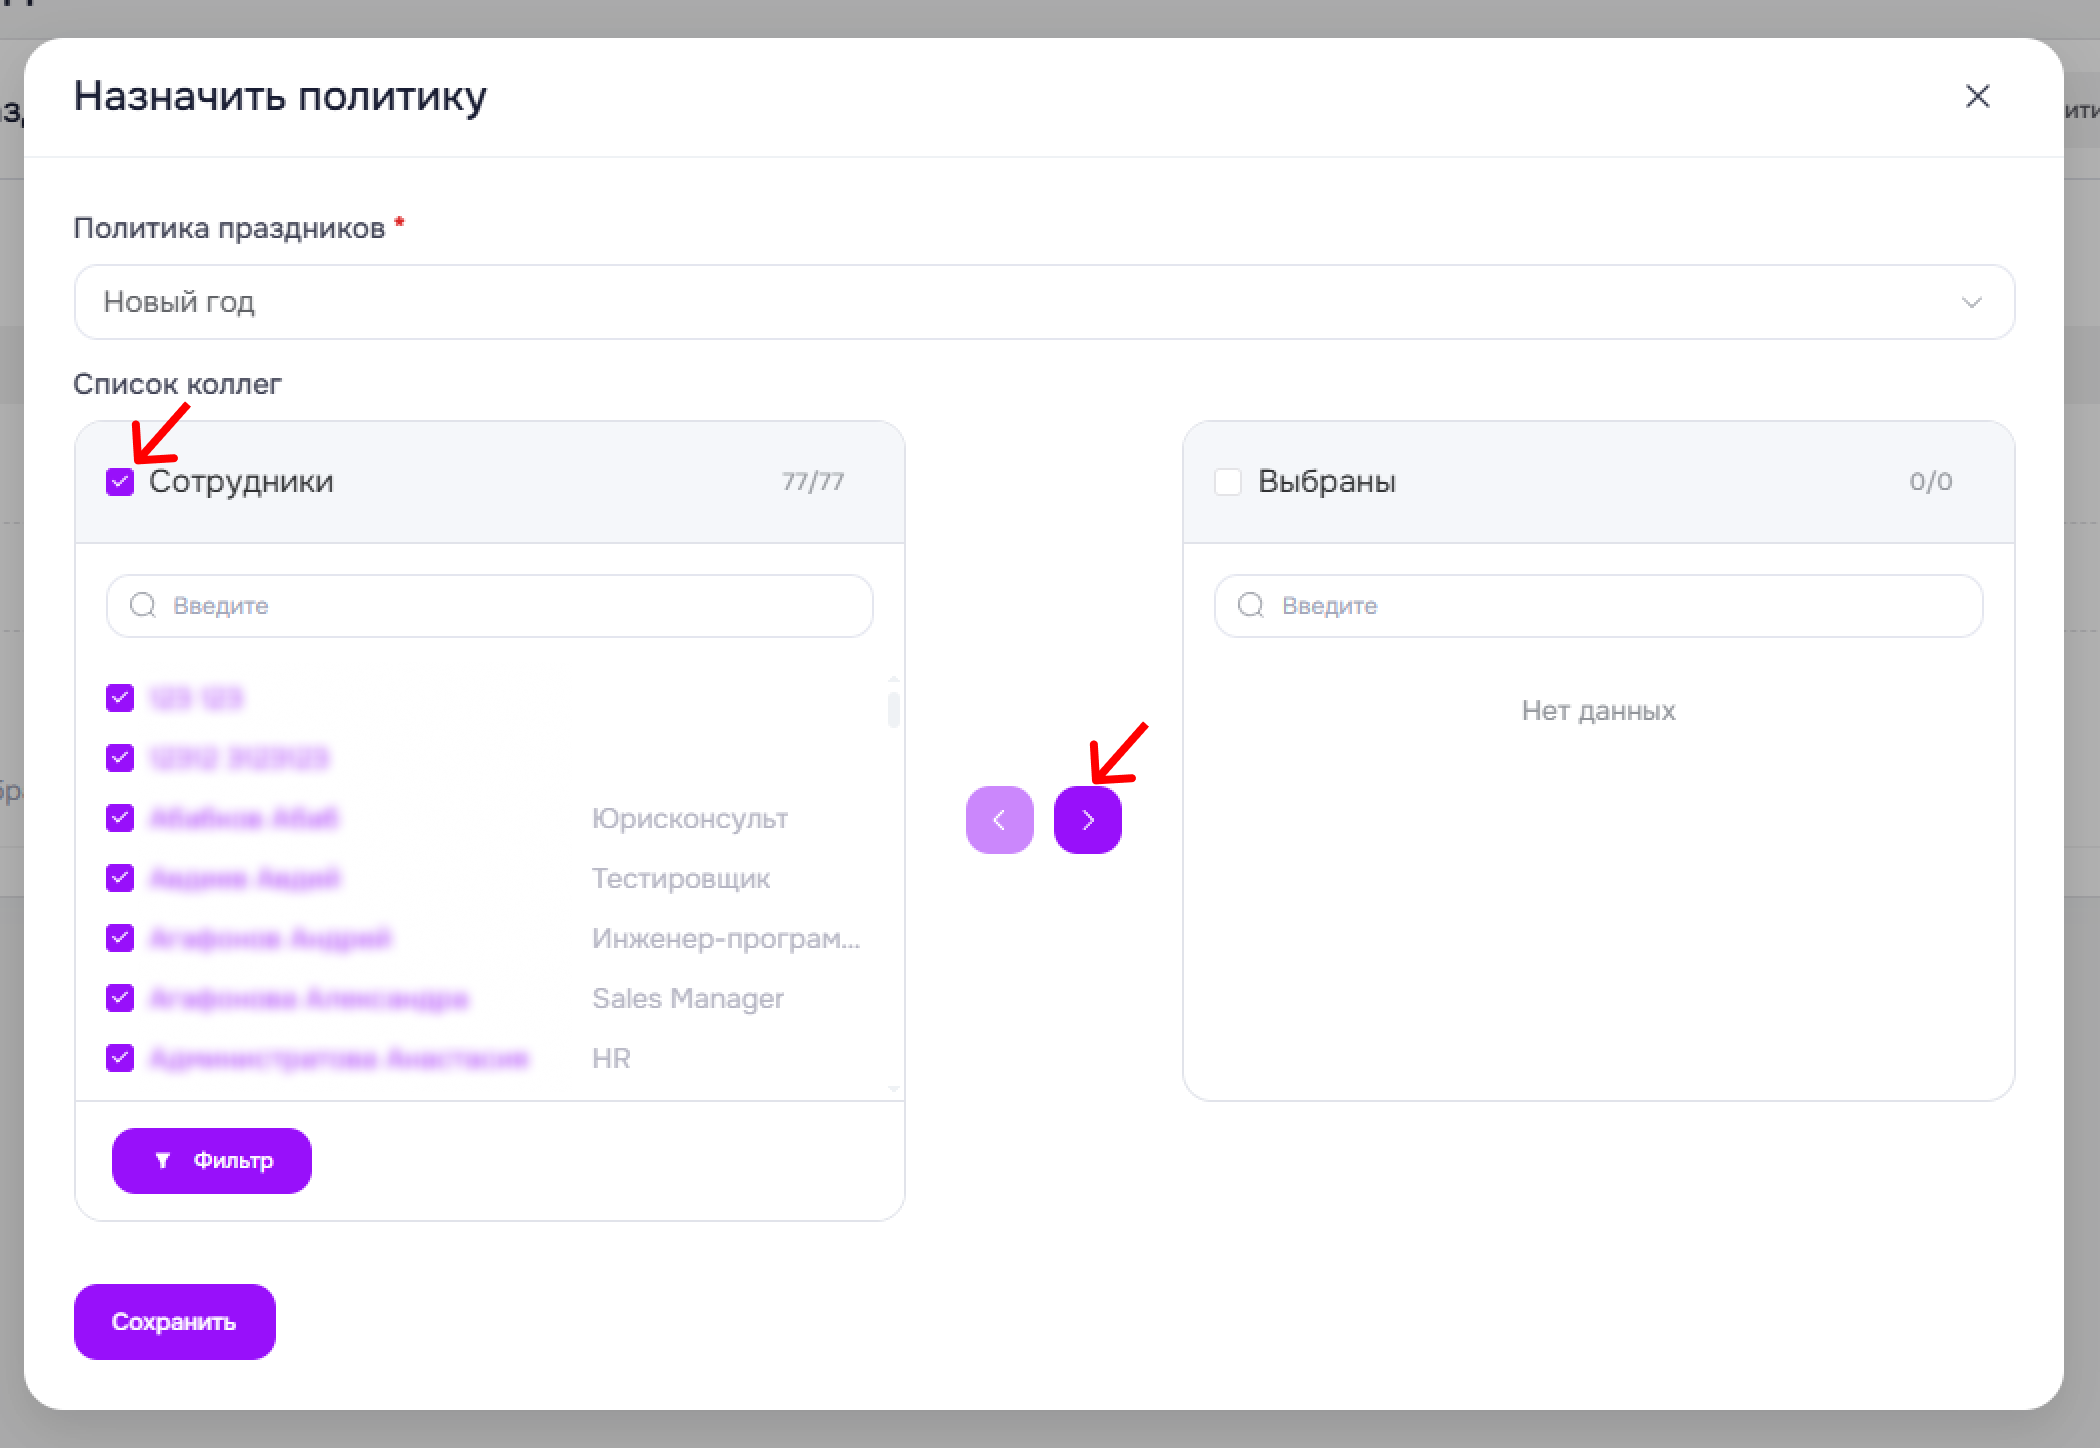This screenshot has width=2100, height=1448.
Task: Open the Новый год policy select box
Action: click(1044, 302)
